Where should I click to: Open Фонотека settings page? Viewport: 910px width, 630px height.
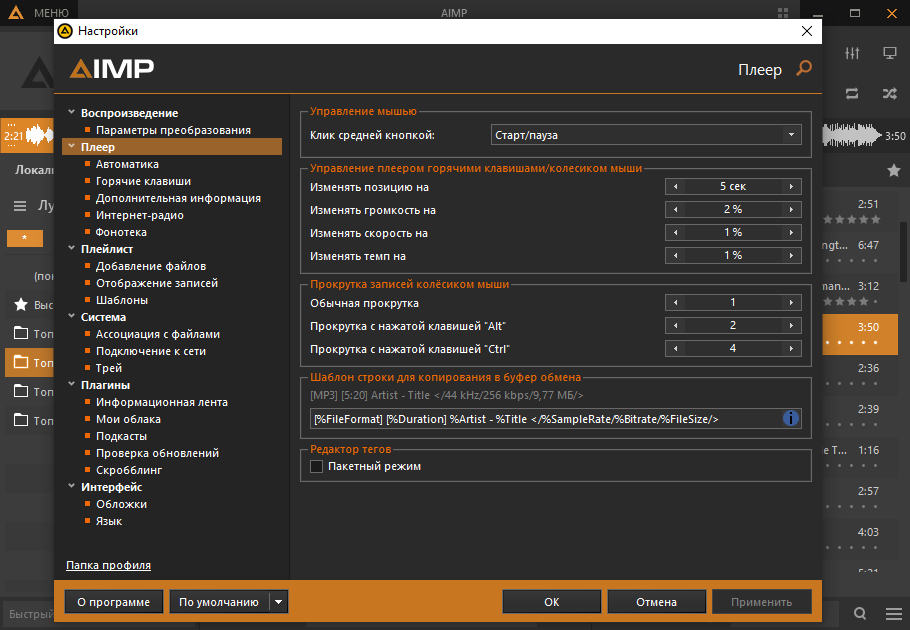pos(121,232)
